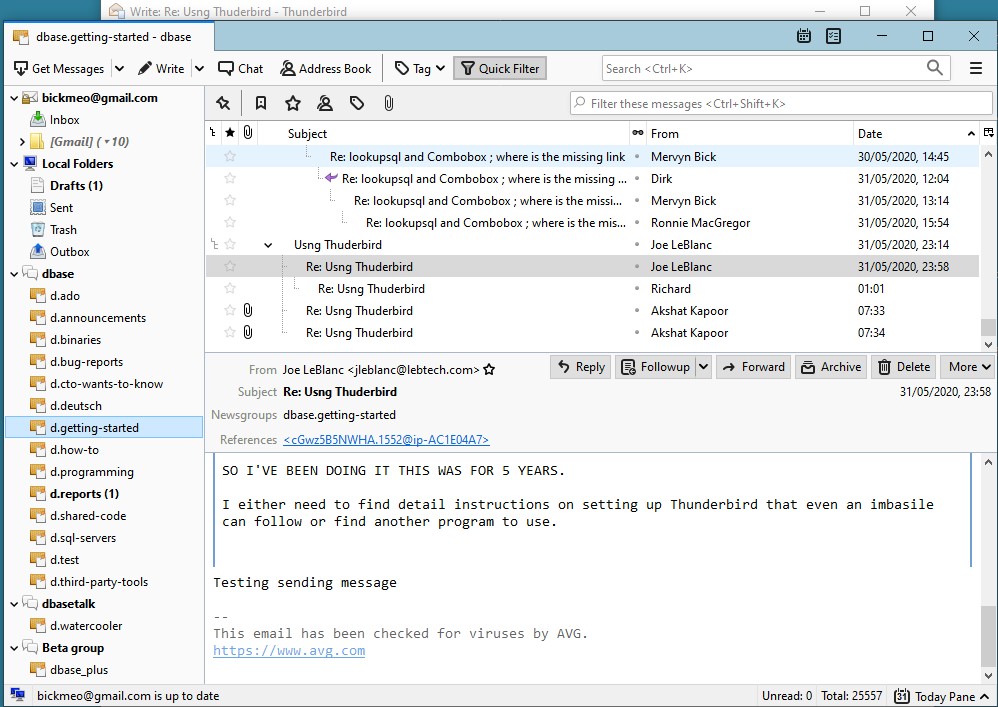Expand the [Gmail] folder
This screenshot has height=707, width=998.
pyautogui.click(x=22, y=142)
